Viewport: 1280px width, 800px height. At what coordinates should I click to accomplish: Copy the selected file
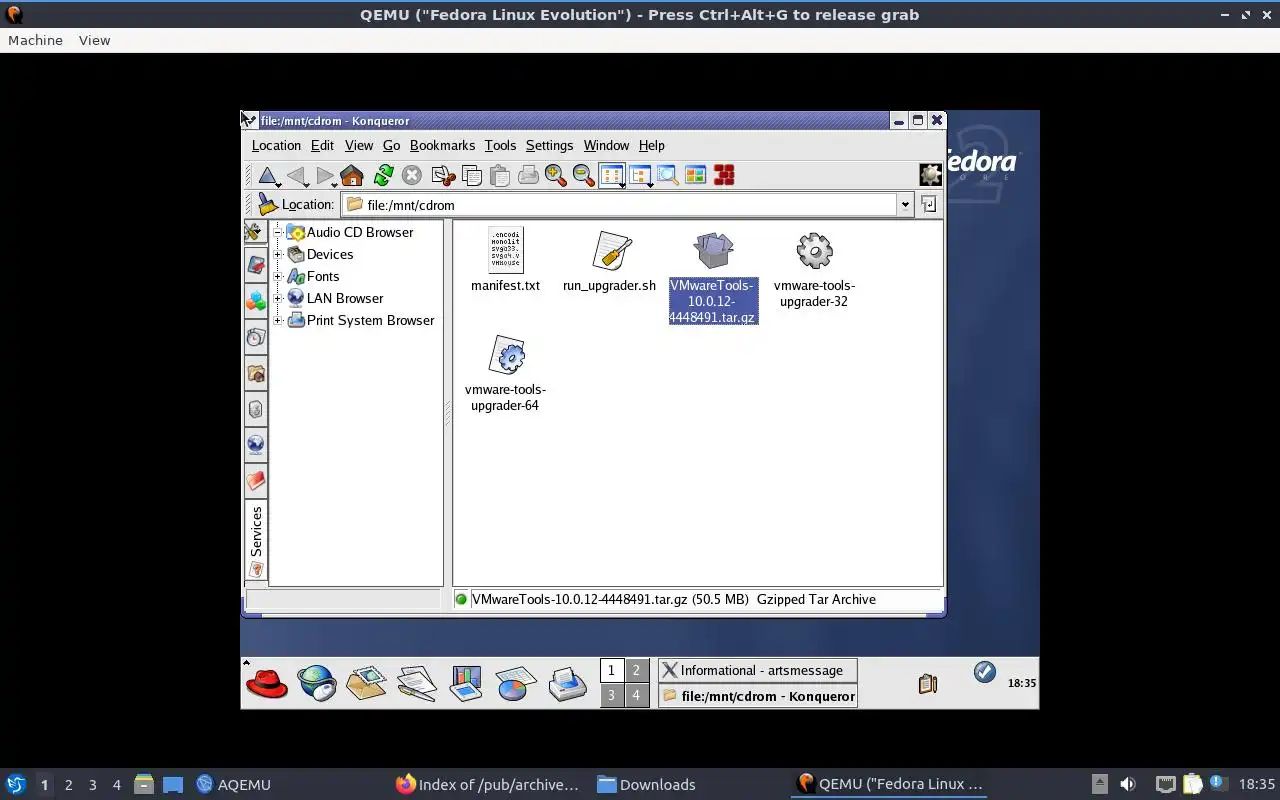click(x=471, y=176)
